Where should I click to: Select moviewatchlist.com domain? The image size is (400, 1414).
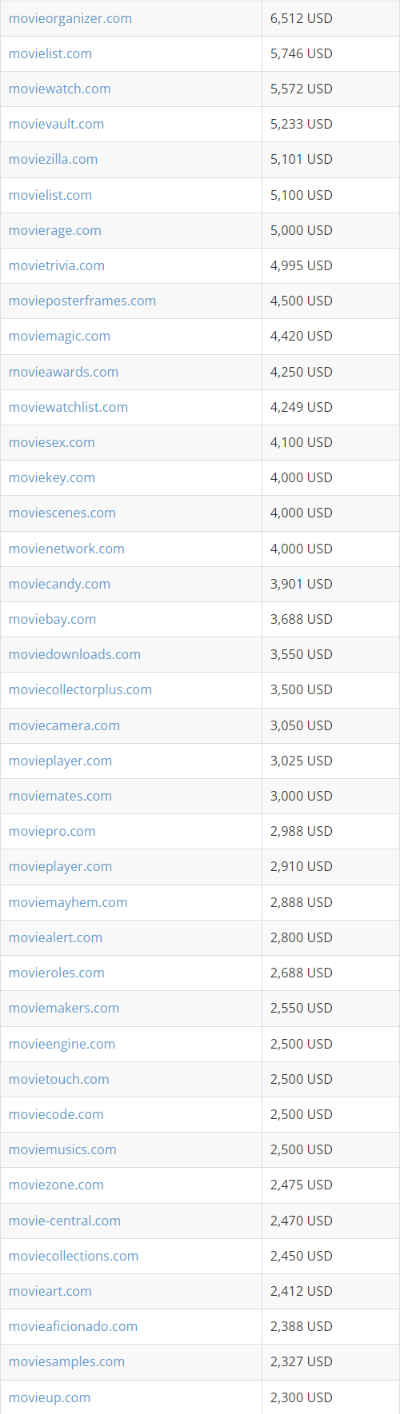[68, 407]
